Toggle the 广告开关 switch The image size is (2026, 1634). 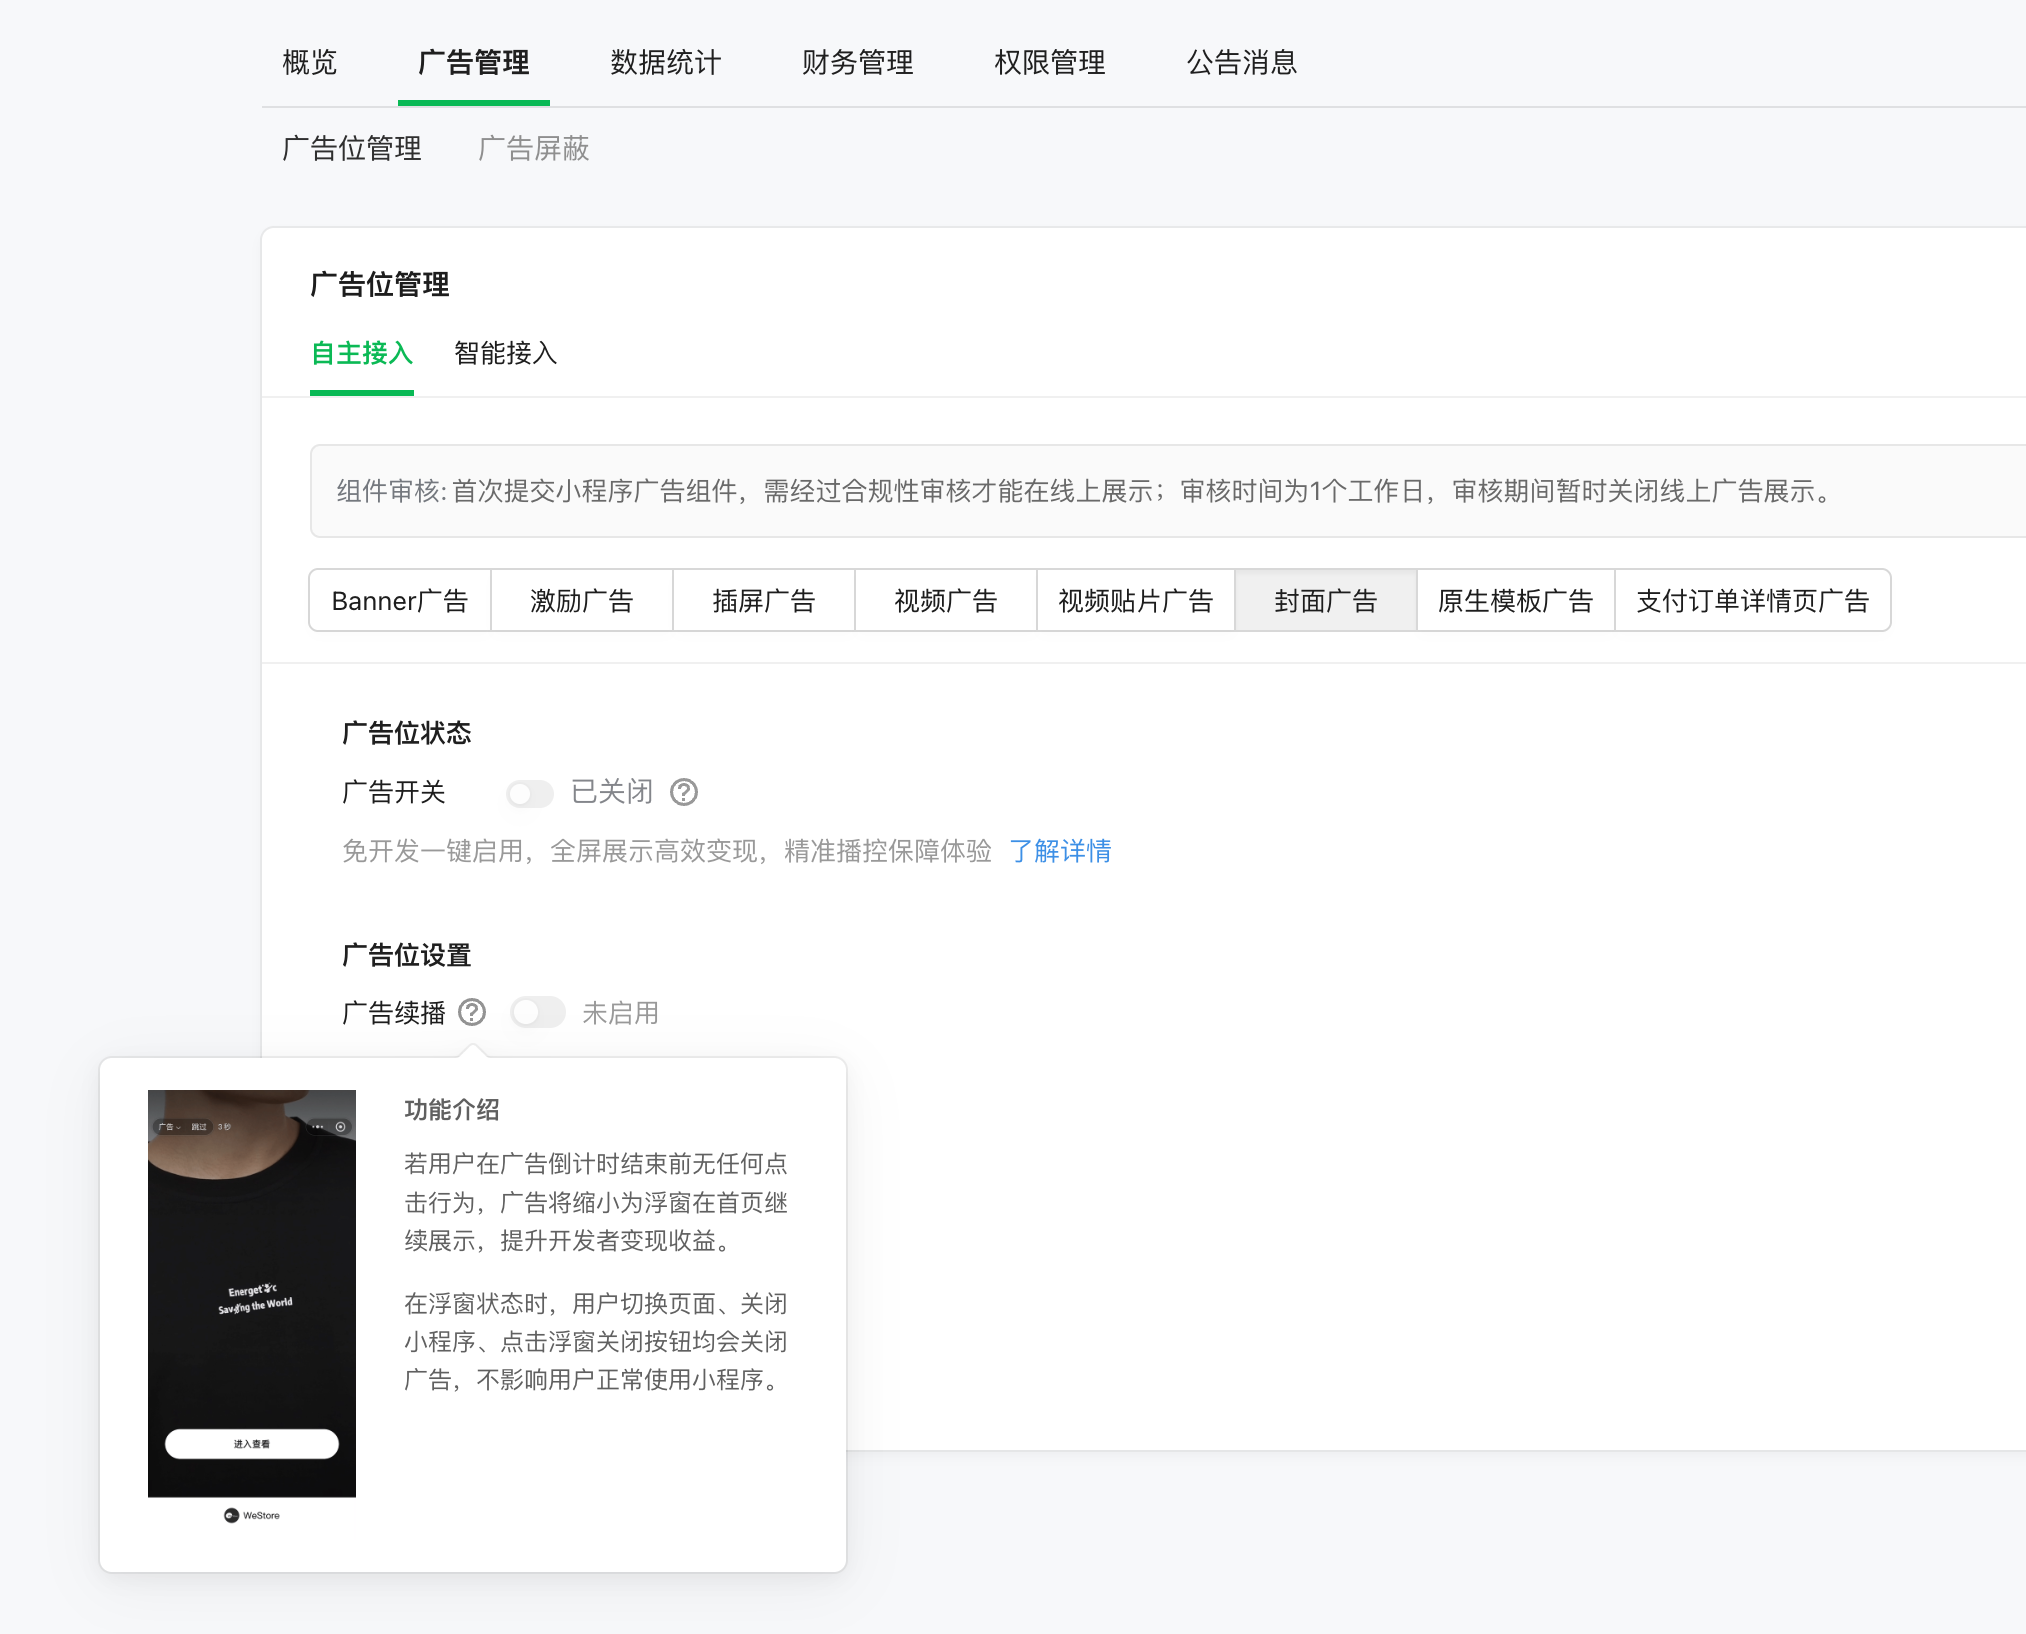(529, 794)
